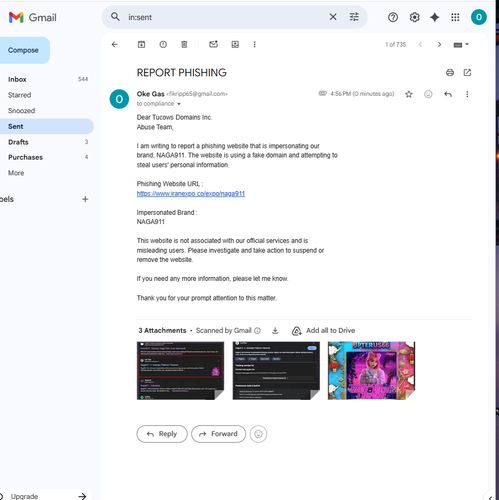Open the phishing URL iranexpo link

point(191,194)
